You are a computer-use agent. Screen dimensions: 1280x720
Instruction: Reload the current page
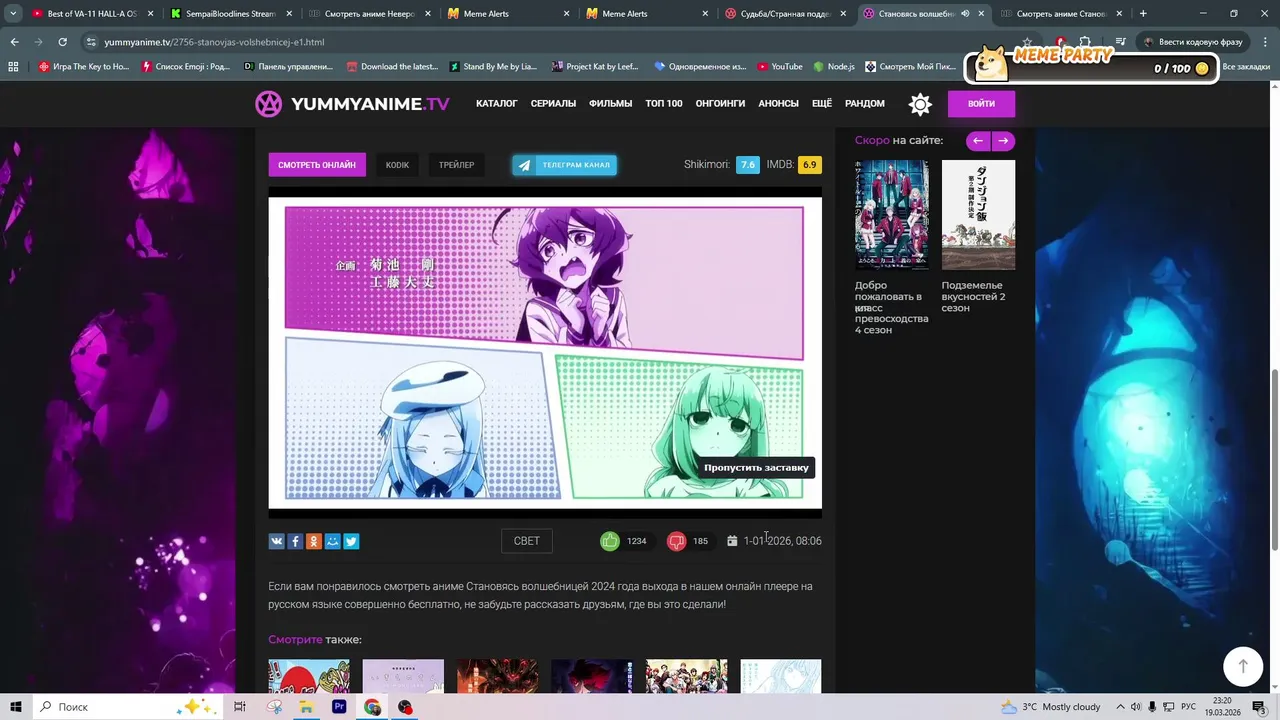62,42
